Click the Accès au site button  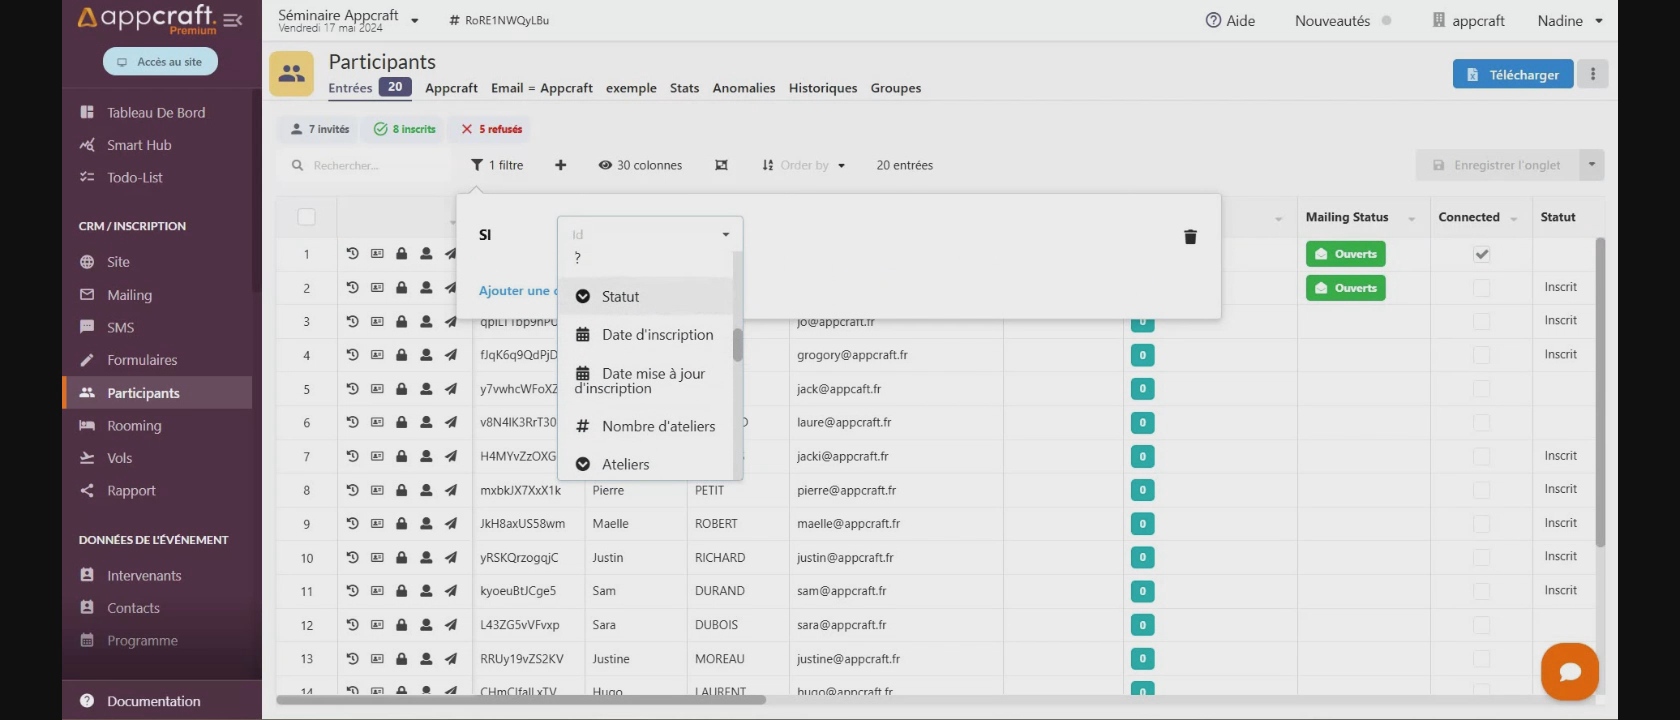point(160,62)
